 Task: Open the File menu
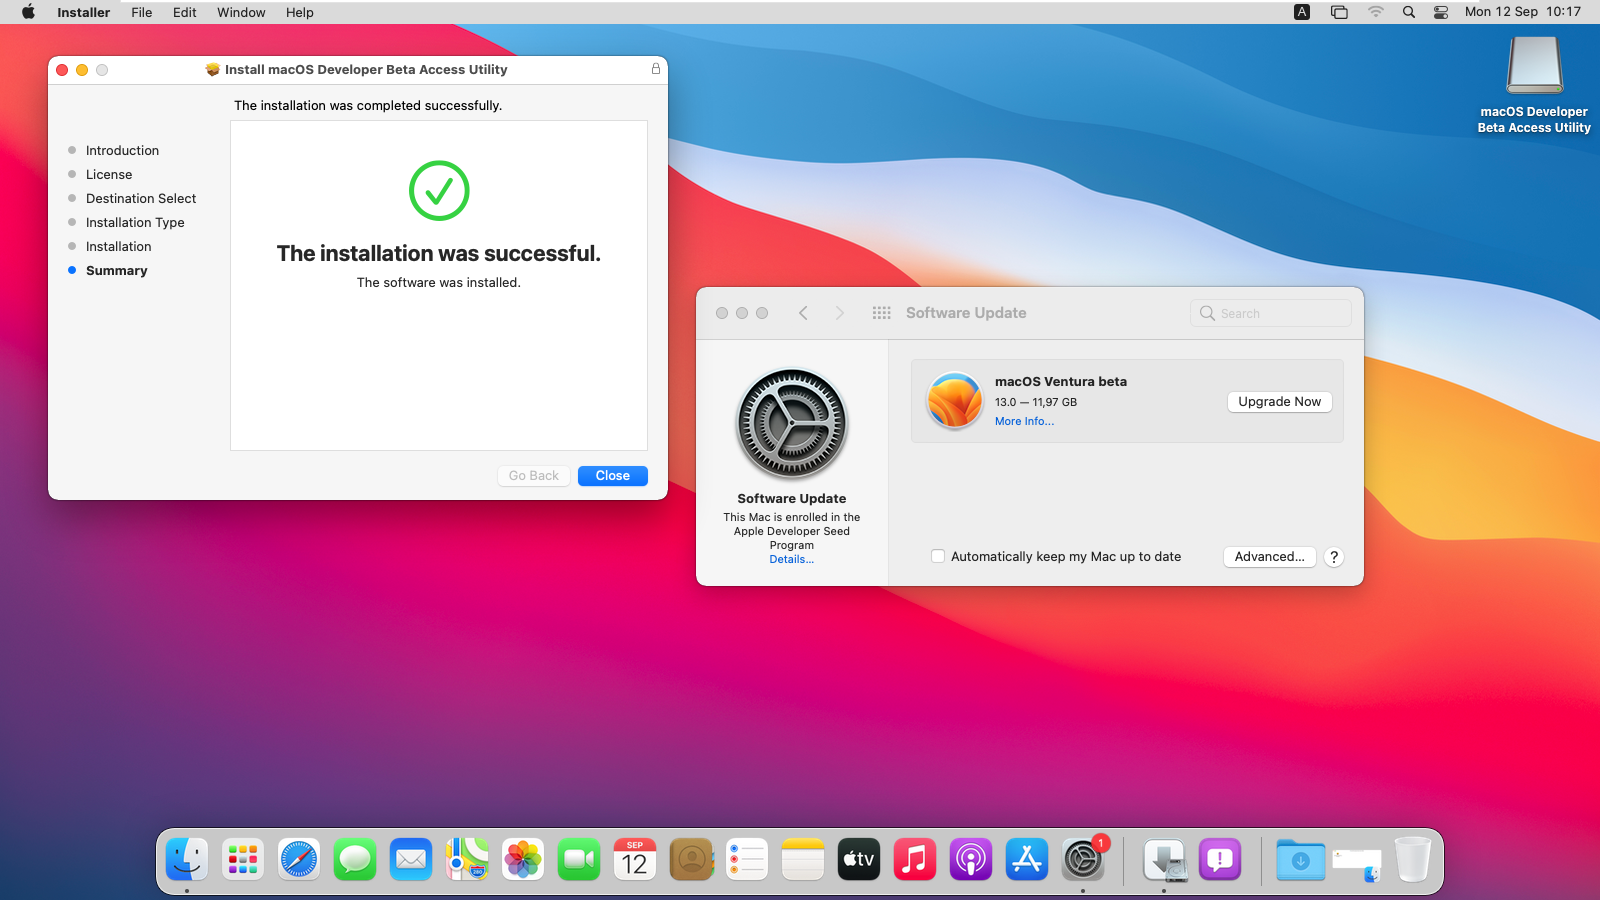pyautogui.click(x=142, y=12)
